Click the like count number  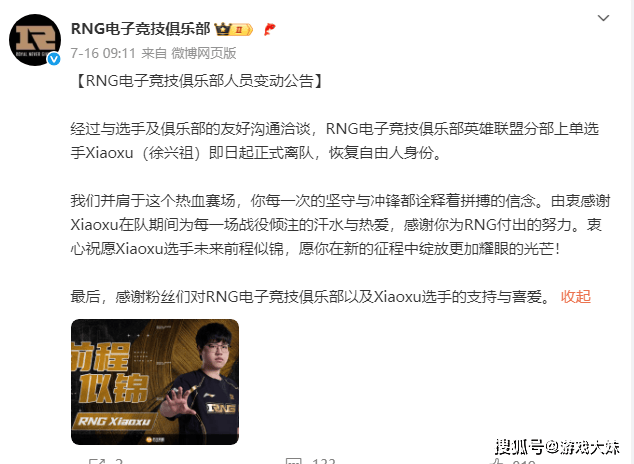coord(524,461)
